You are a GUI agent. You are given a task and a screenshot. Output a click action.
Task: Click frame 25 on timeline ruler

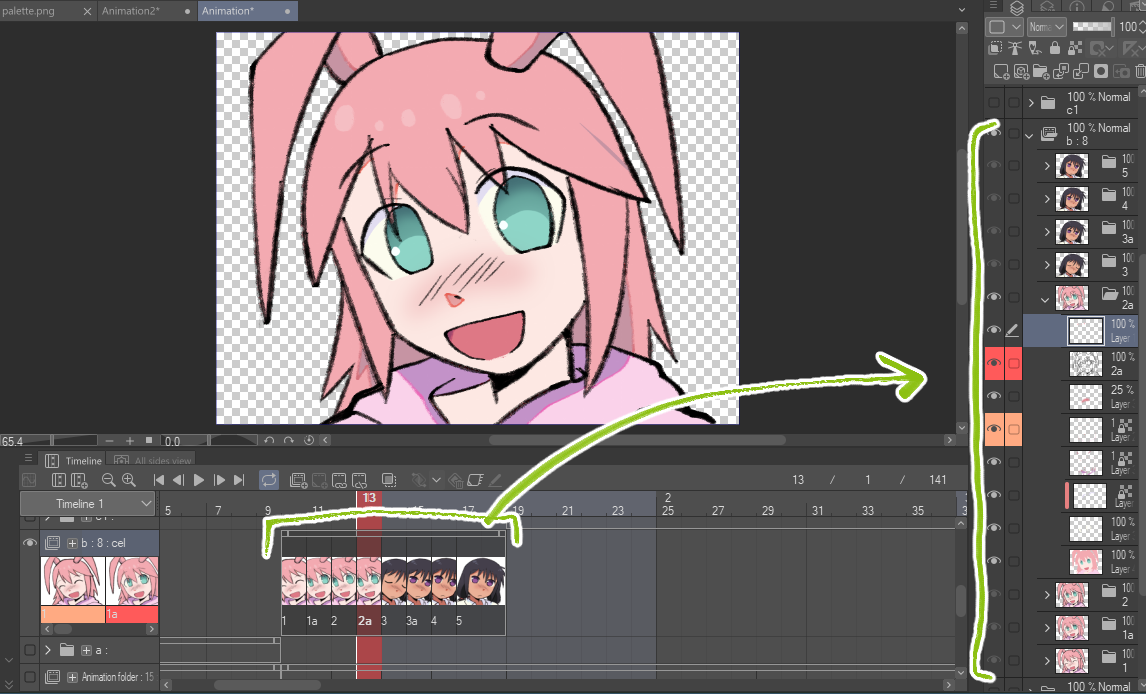[x=668, y=511]
